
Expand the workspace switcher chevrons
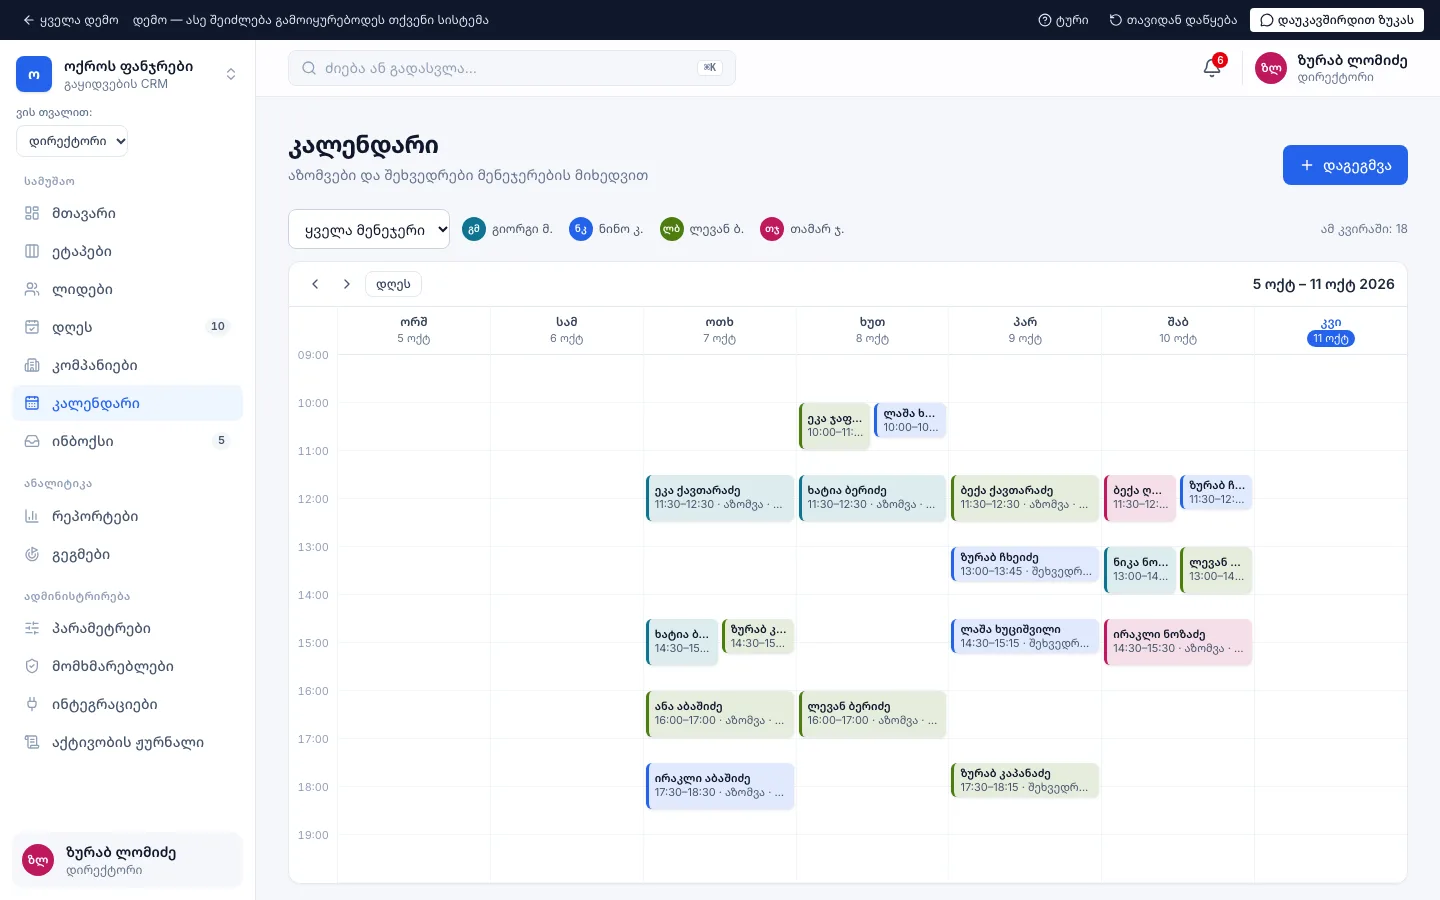[231, 74]
